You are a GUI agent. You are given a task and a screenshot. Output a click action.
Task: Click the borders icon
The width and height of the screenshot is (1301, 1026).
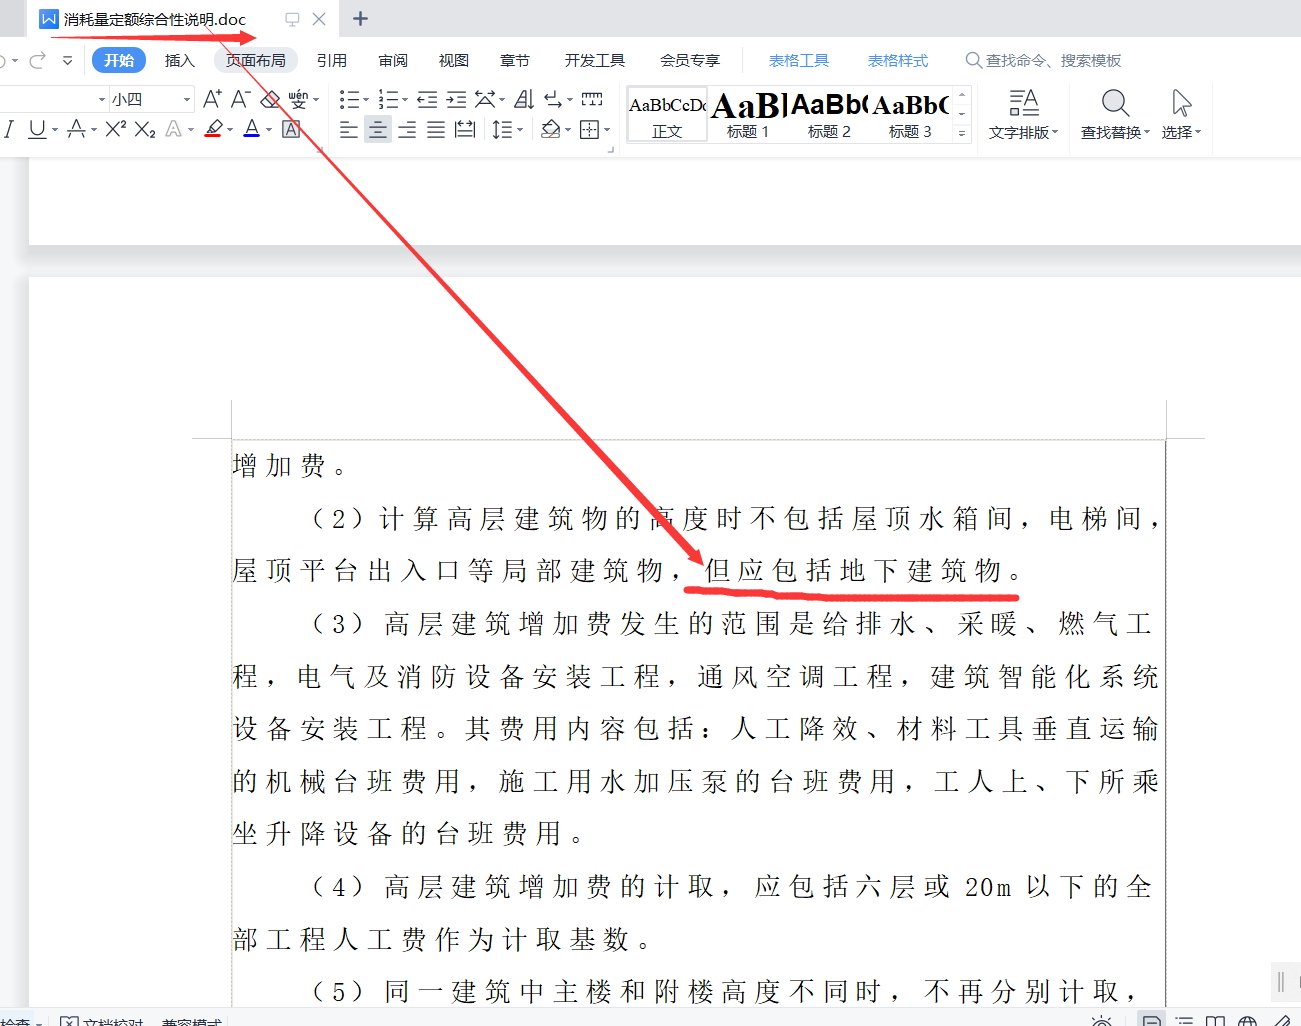590,129
